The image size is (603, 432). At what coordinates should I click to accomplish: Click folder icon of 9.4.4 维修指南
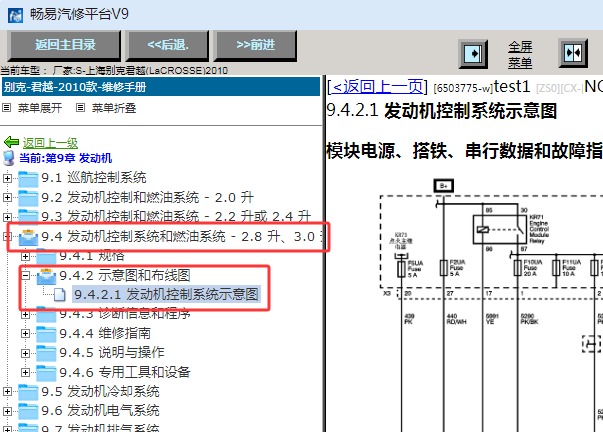pyautogui.click(x=46, y=334)
